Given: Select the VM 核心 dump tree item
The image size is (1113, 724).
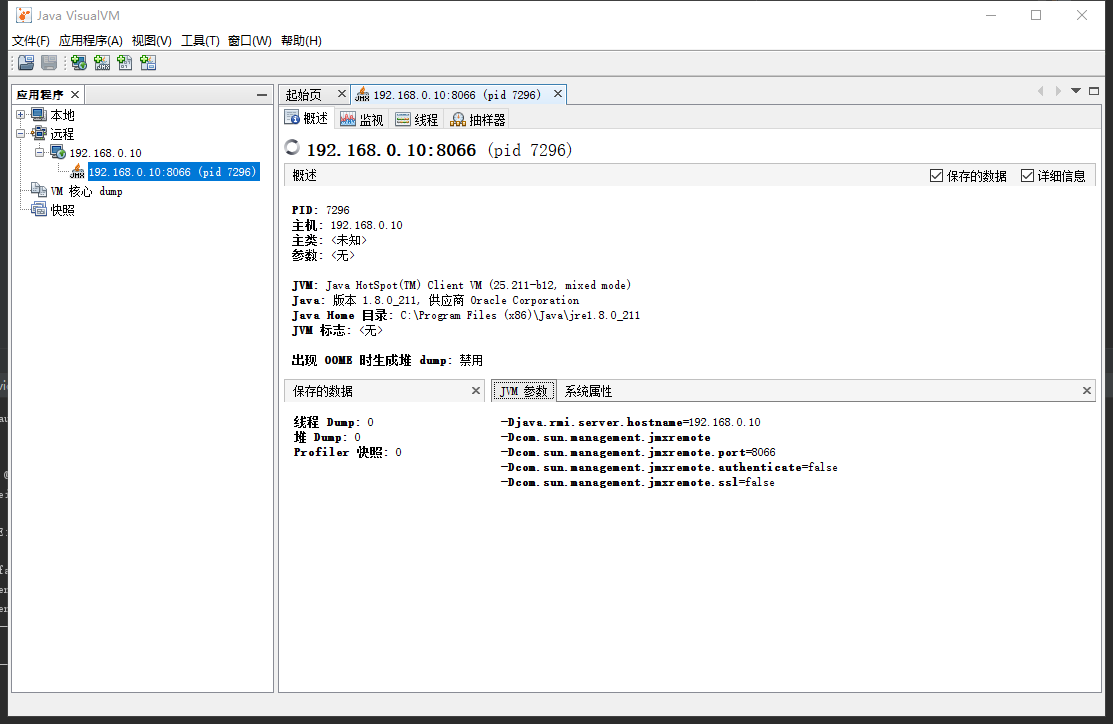Looking at the screenshot, I should coord(87,191).
